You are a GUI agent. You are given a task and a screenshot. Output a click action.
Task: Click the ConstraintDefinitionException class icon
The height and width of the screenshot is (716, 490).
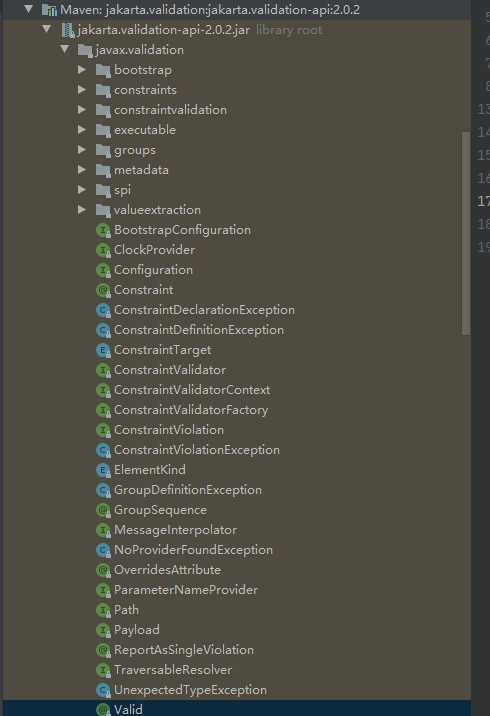coord(103,330)
